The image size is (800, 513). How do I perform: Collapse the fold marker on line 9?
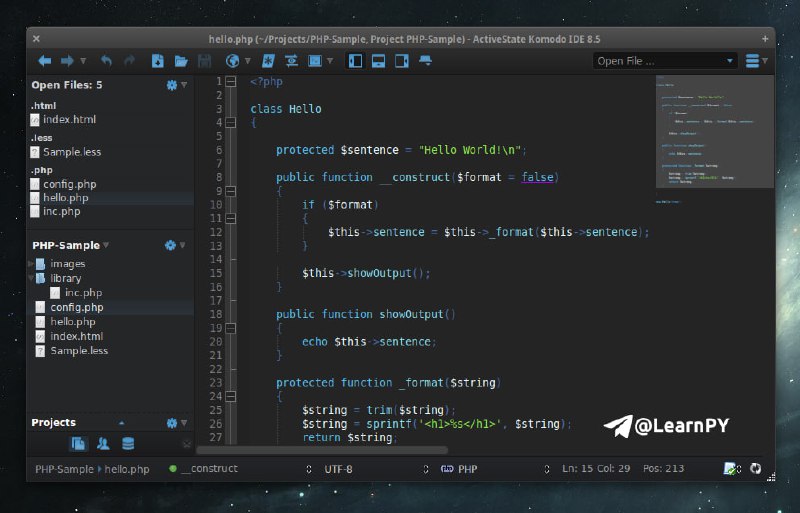pos(231,191)
